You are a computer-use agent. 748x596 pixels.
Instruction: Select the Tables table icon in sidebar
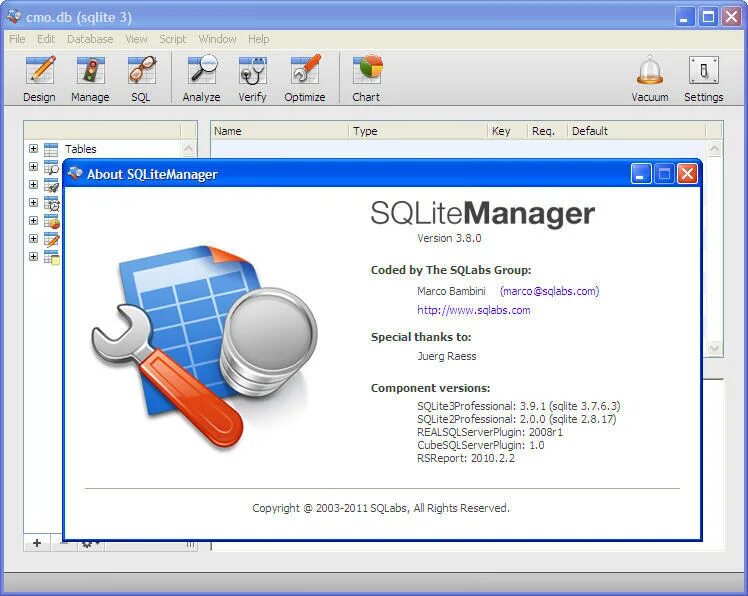click(x=51, y=149)
